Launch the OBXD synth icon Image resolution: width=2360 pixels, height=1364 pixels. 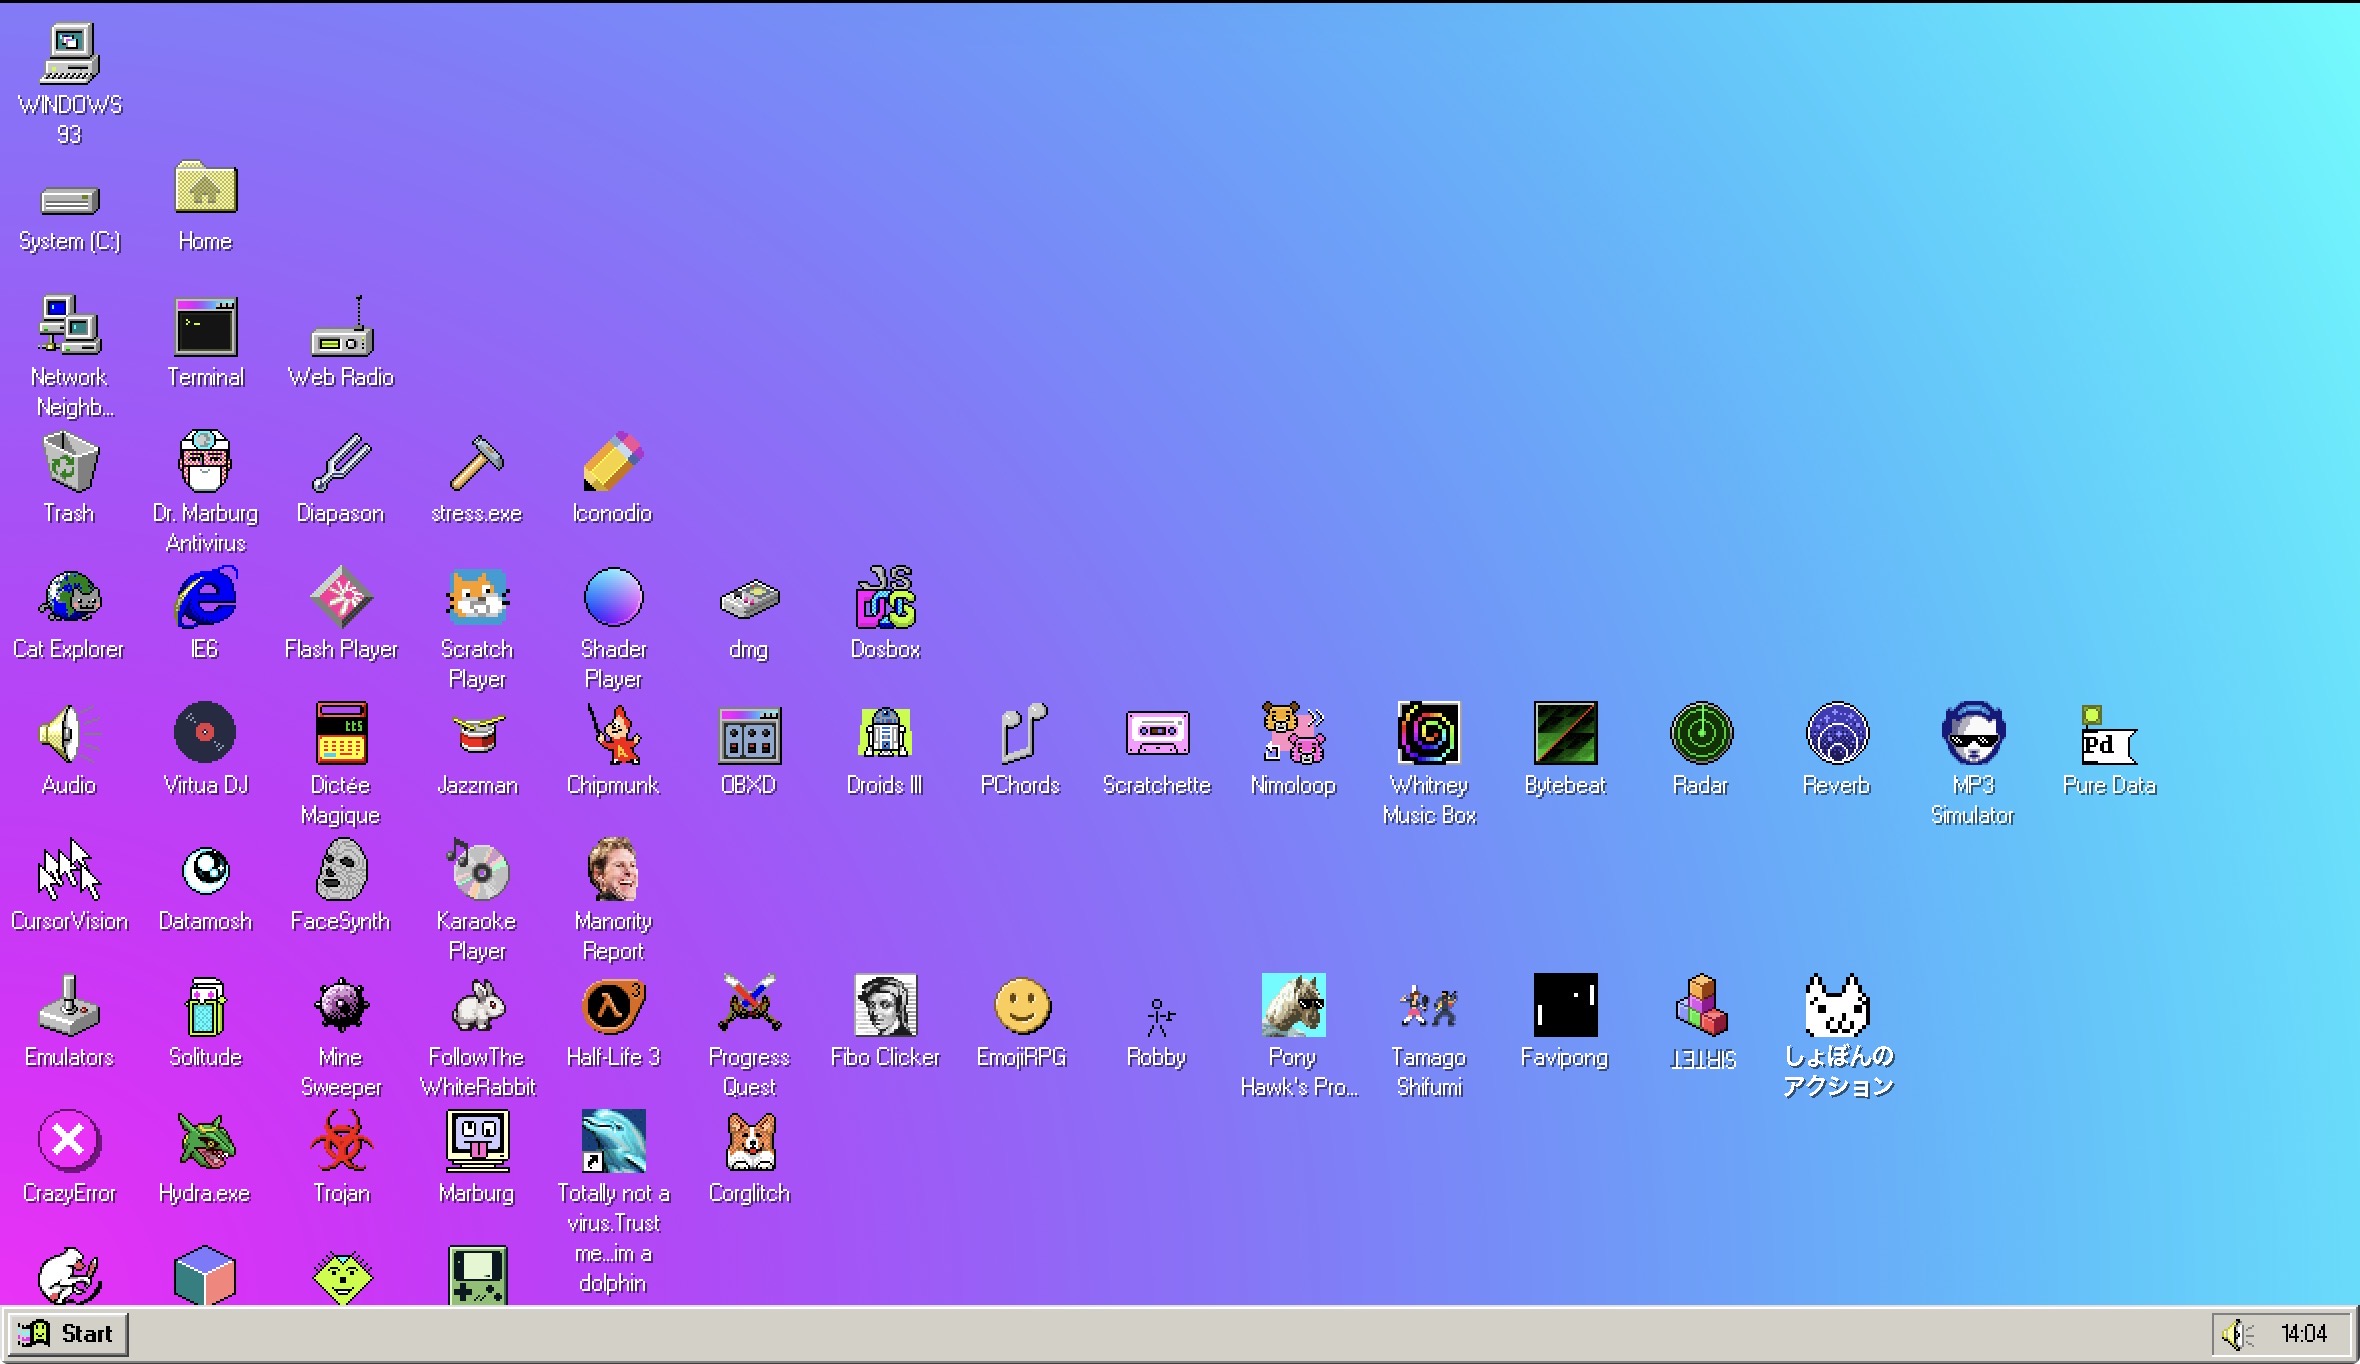coord(749,735)
